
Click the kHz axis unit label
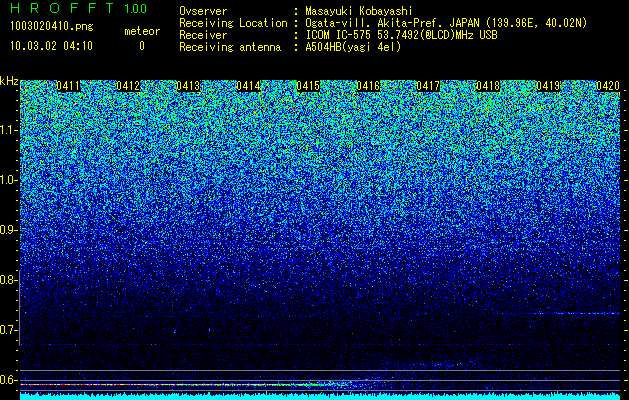tap(9, 81)
